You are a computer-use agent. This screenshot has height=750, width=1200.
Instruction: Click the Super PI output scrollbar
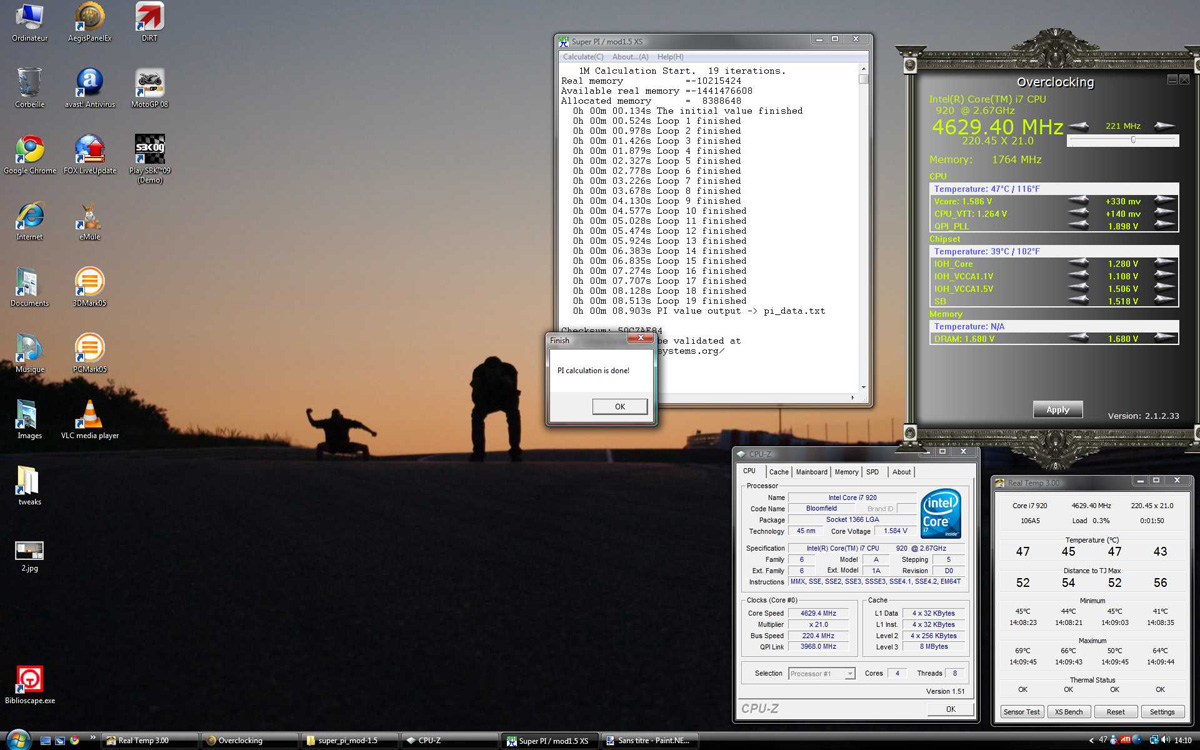[x=864, y=227]
